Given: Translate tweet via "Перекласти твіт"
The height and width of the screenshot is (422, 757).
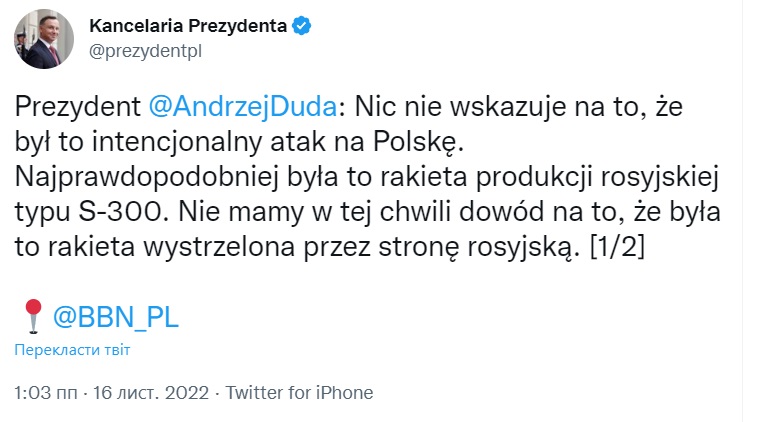Looking at the screenshot, I should click(x=72, y=351).
